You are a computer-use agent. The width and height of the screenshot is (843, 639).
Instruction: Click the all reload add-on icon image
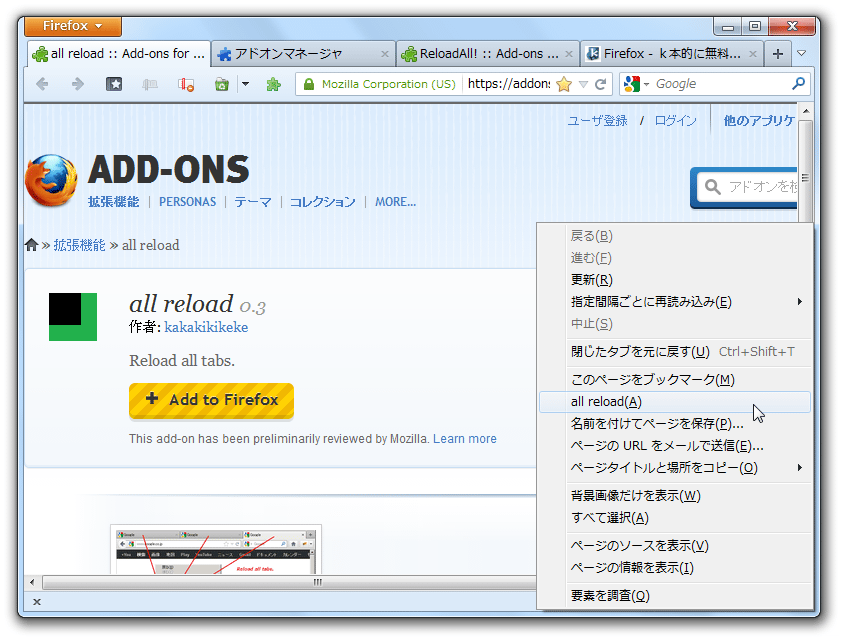coord(73,317)
